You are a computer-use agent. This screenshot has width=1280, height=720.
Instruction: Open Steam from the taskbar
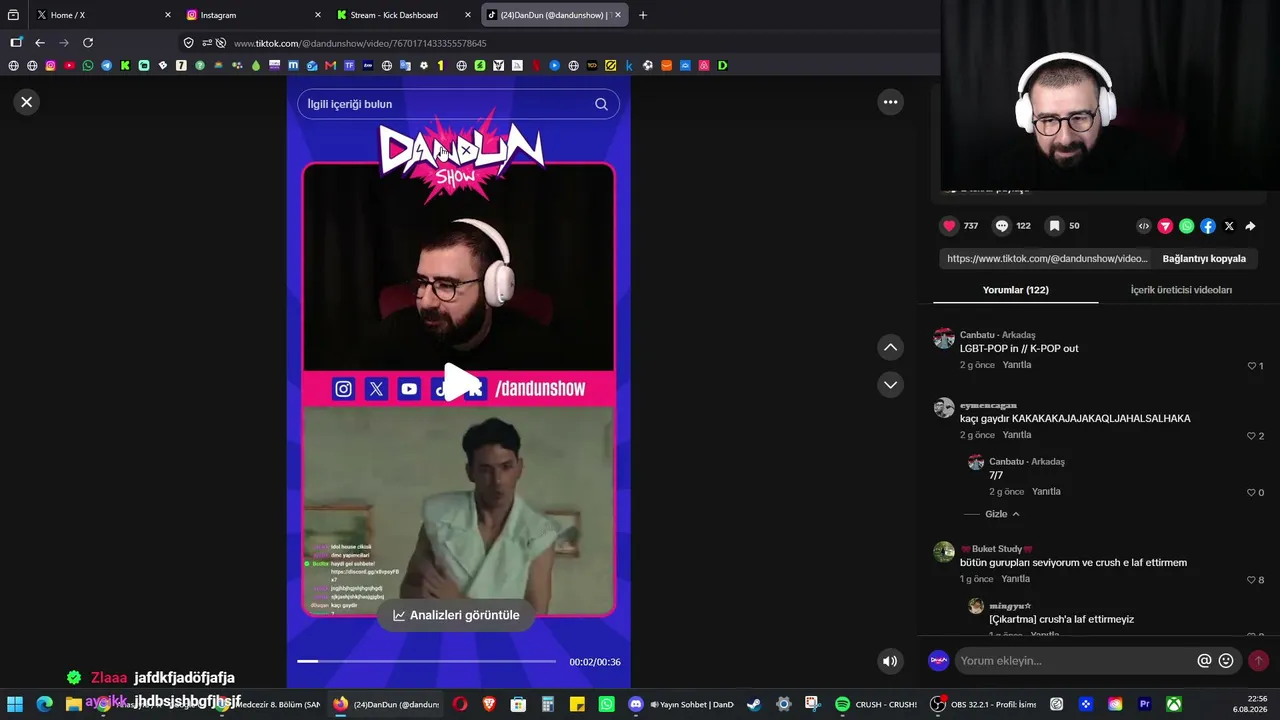753,704
